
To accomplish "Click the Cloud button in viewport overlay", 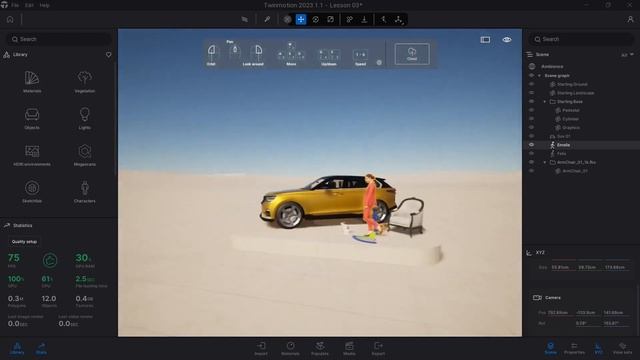I will point(412,54).
